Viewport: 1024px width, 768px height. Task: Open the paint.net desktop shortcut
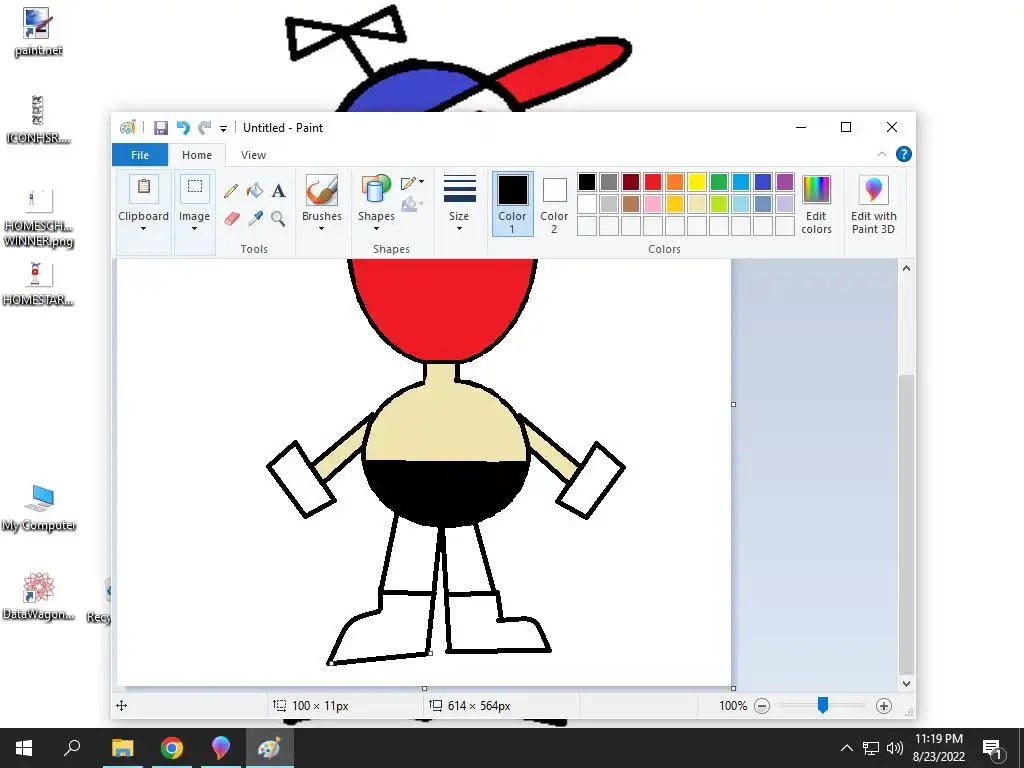click(x=38, y=31)
